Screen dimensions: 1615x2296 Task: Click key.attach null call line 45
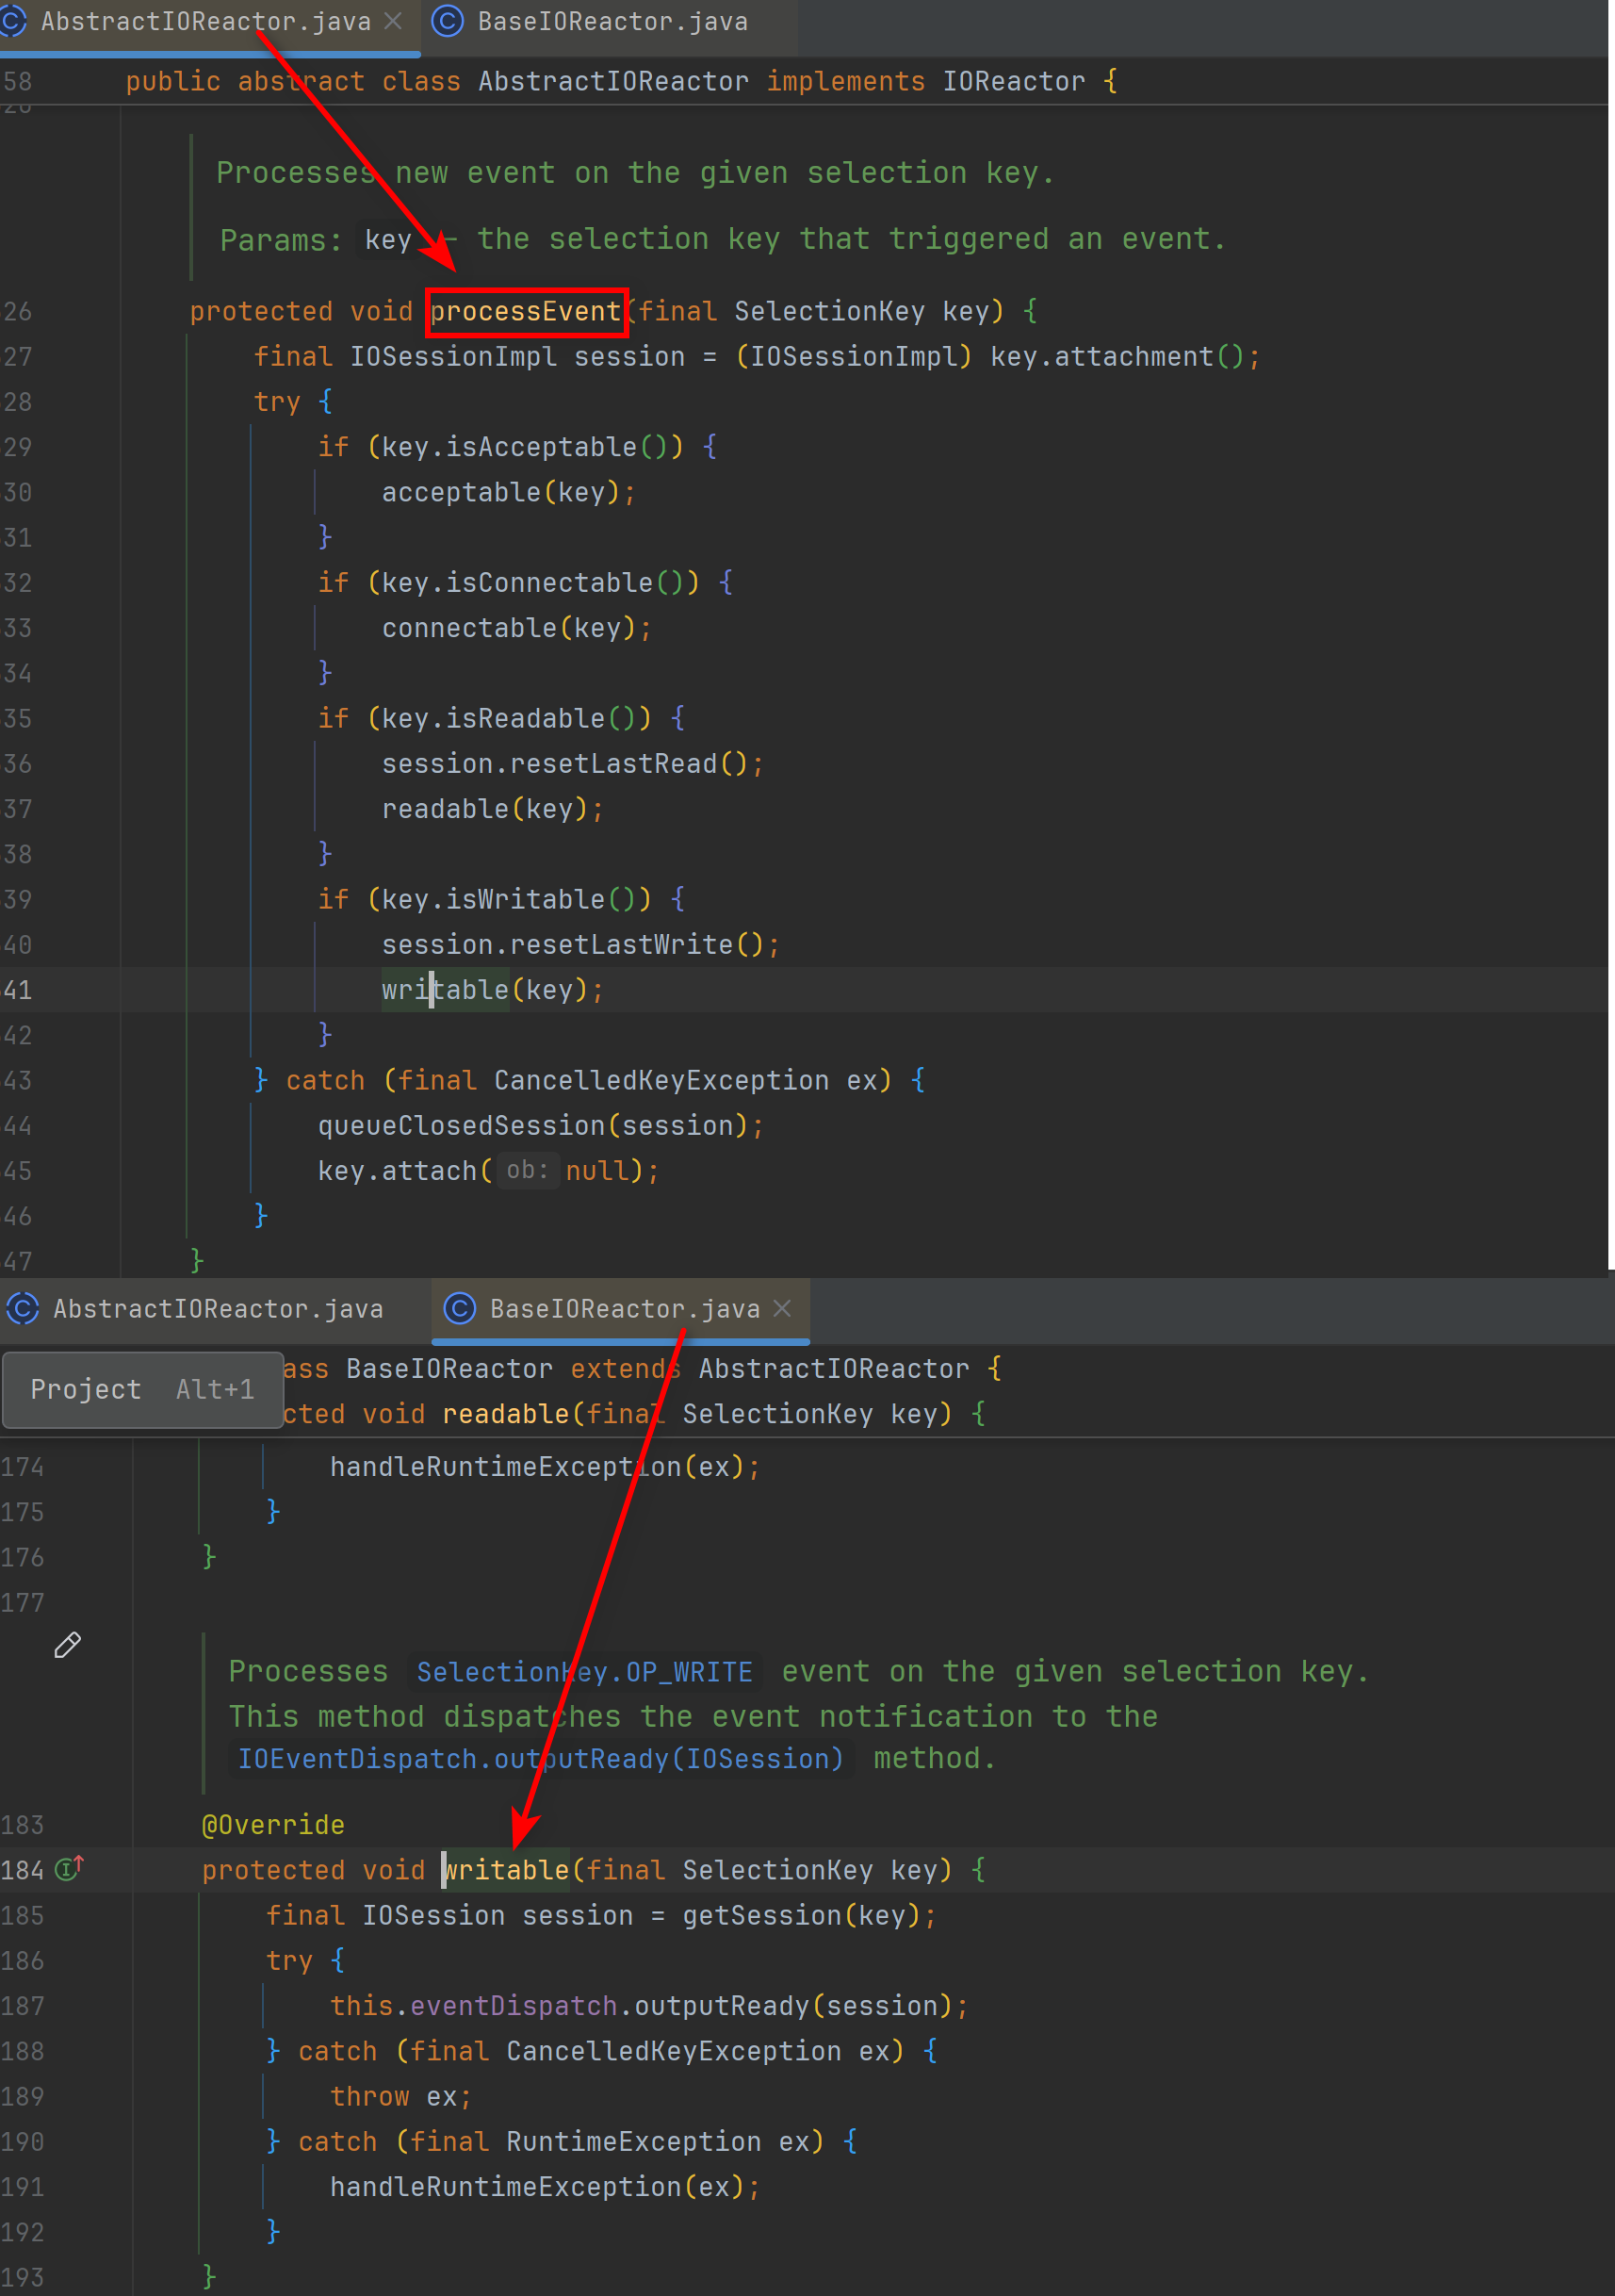488,1171
